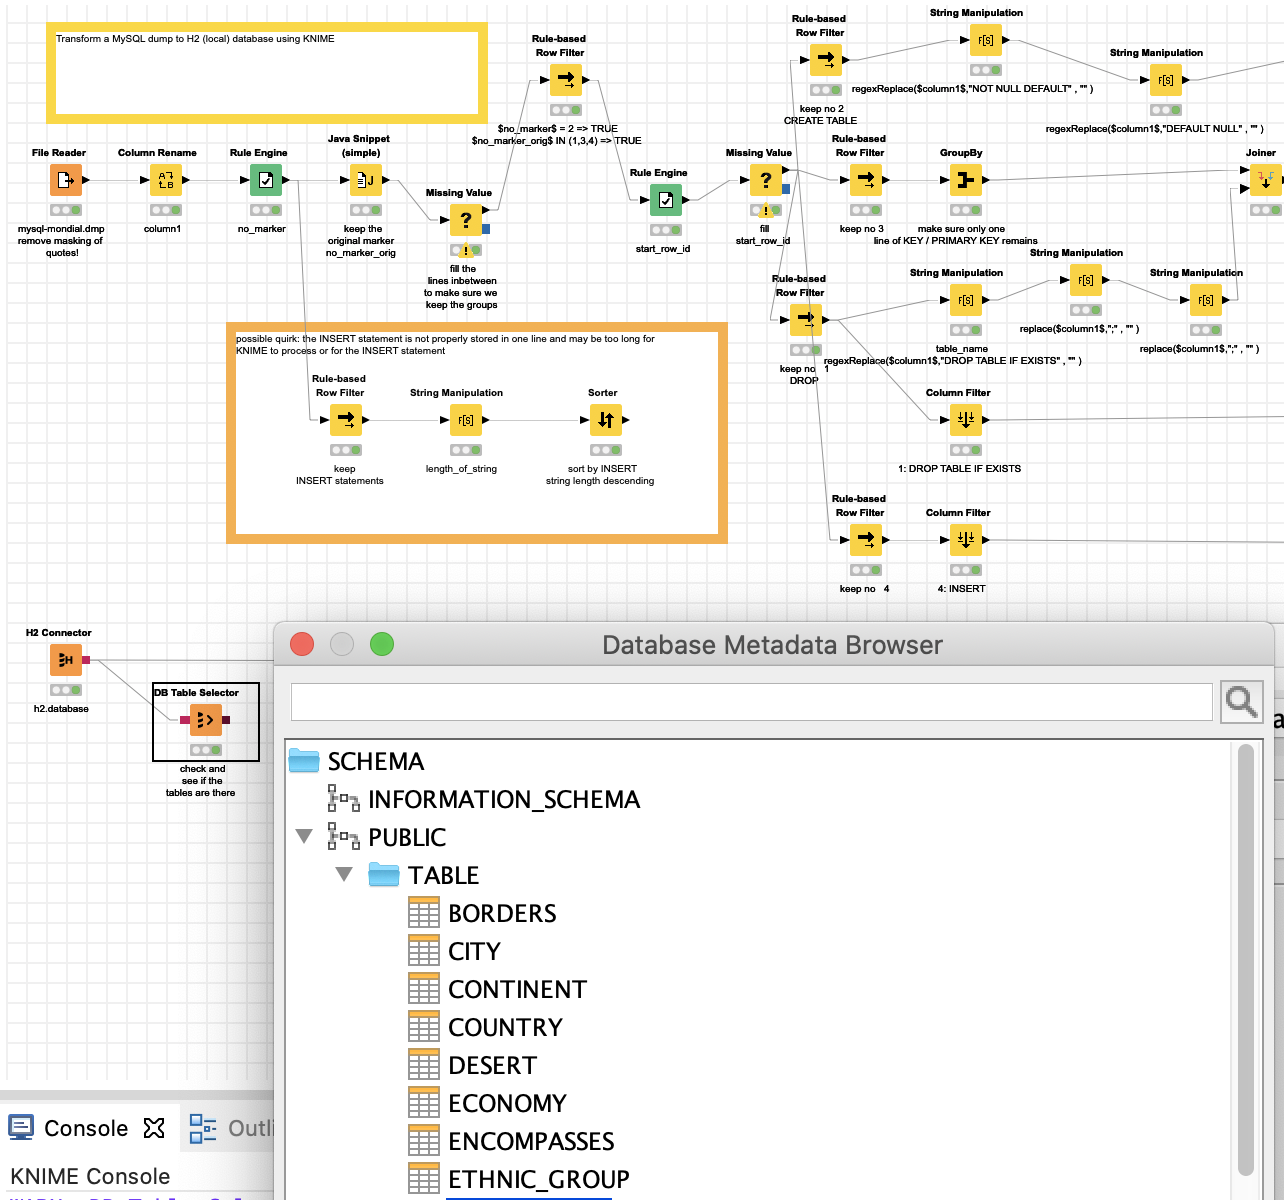This screenshot has height=1200, width=1284.
Task: Collapse the TABLE folder
Action: point(345,874)
